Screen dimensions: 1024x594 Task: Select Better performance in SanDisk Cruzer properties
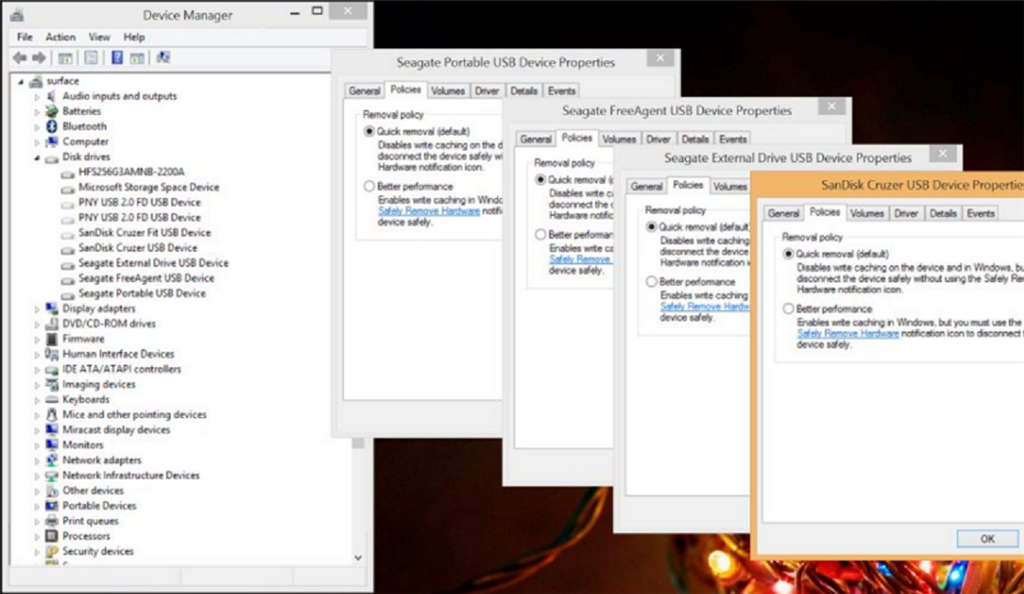click(x=788, y=309)
